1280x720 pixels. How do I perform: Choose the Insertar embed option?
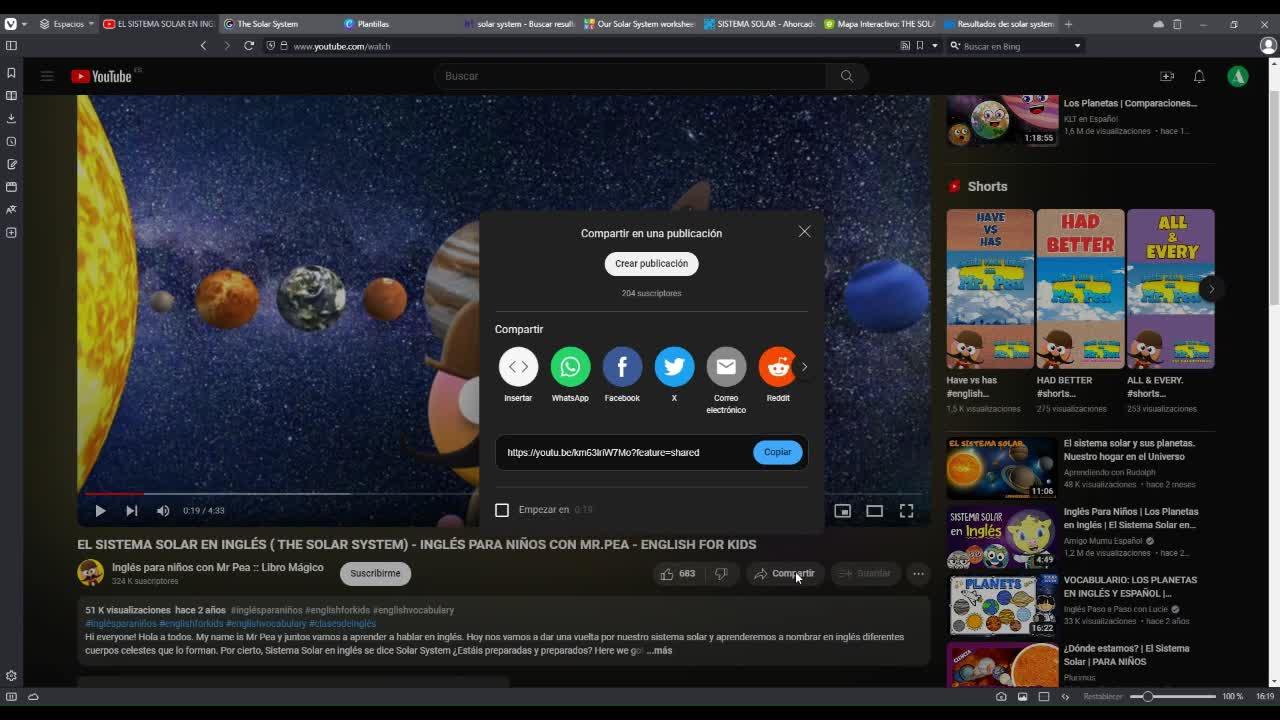[x=518, y=367]
